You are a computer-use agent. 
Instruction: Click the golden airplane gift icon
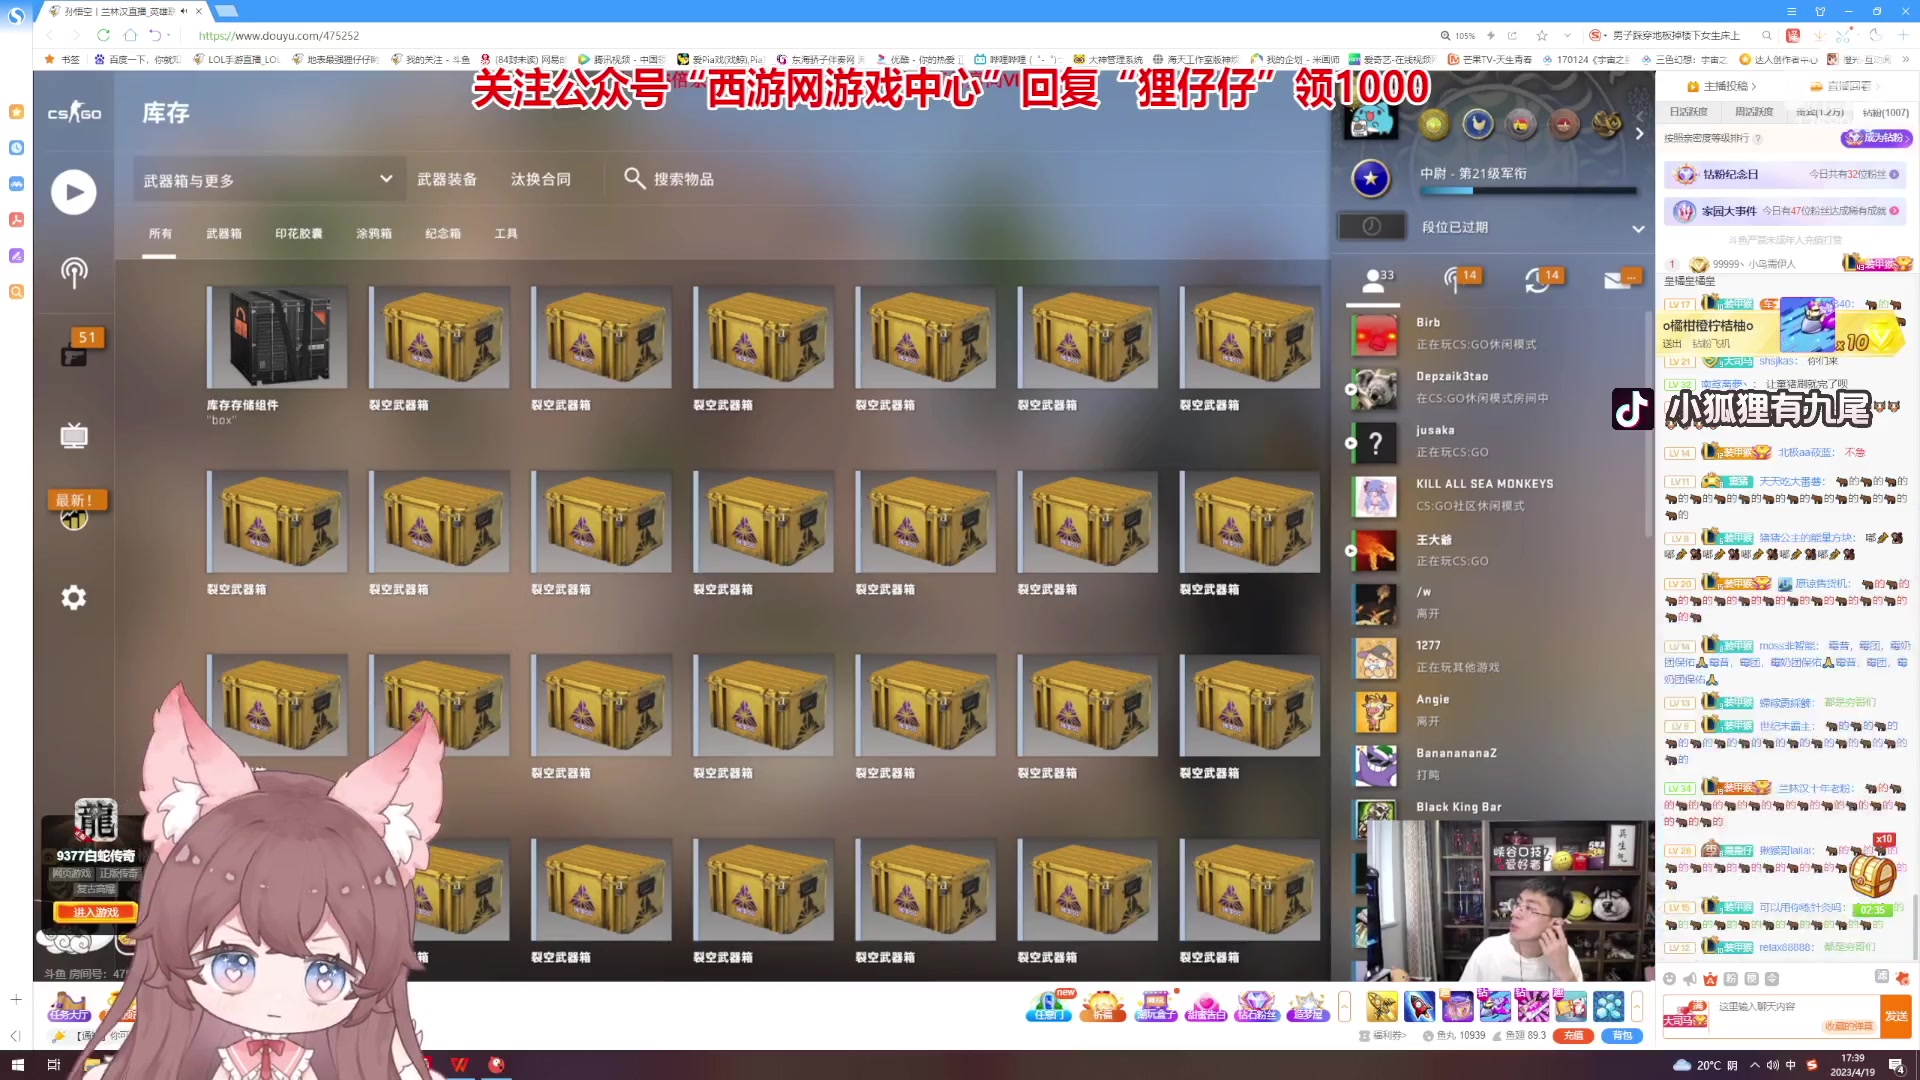(x=1381, y=1006)
